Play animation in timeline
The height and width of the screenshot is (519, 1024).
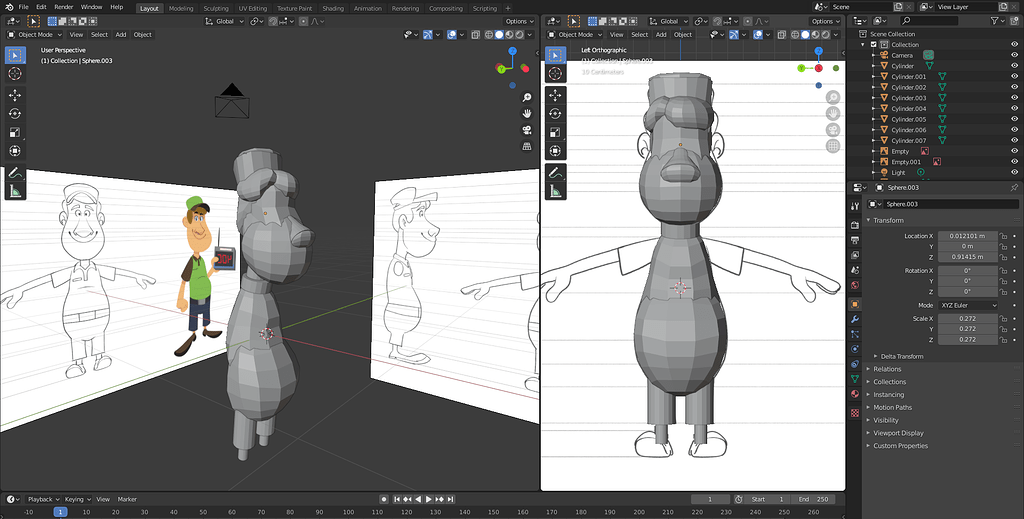(x=429, y=499)
